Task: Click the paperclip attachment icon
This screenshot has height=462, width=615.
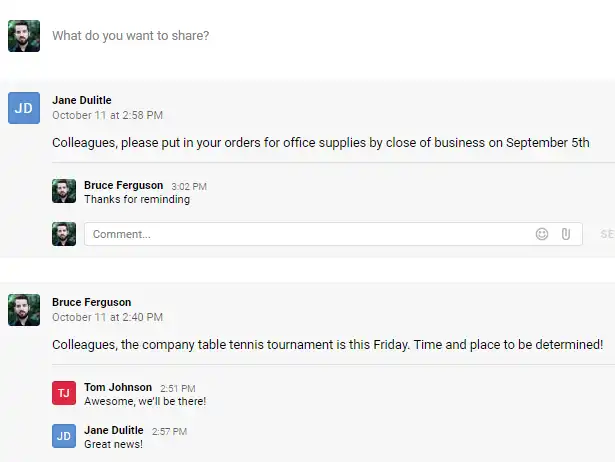Action: [x=566, y=234]
